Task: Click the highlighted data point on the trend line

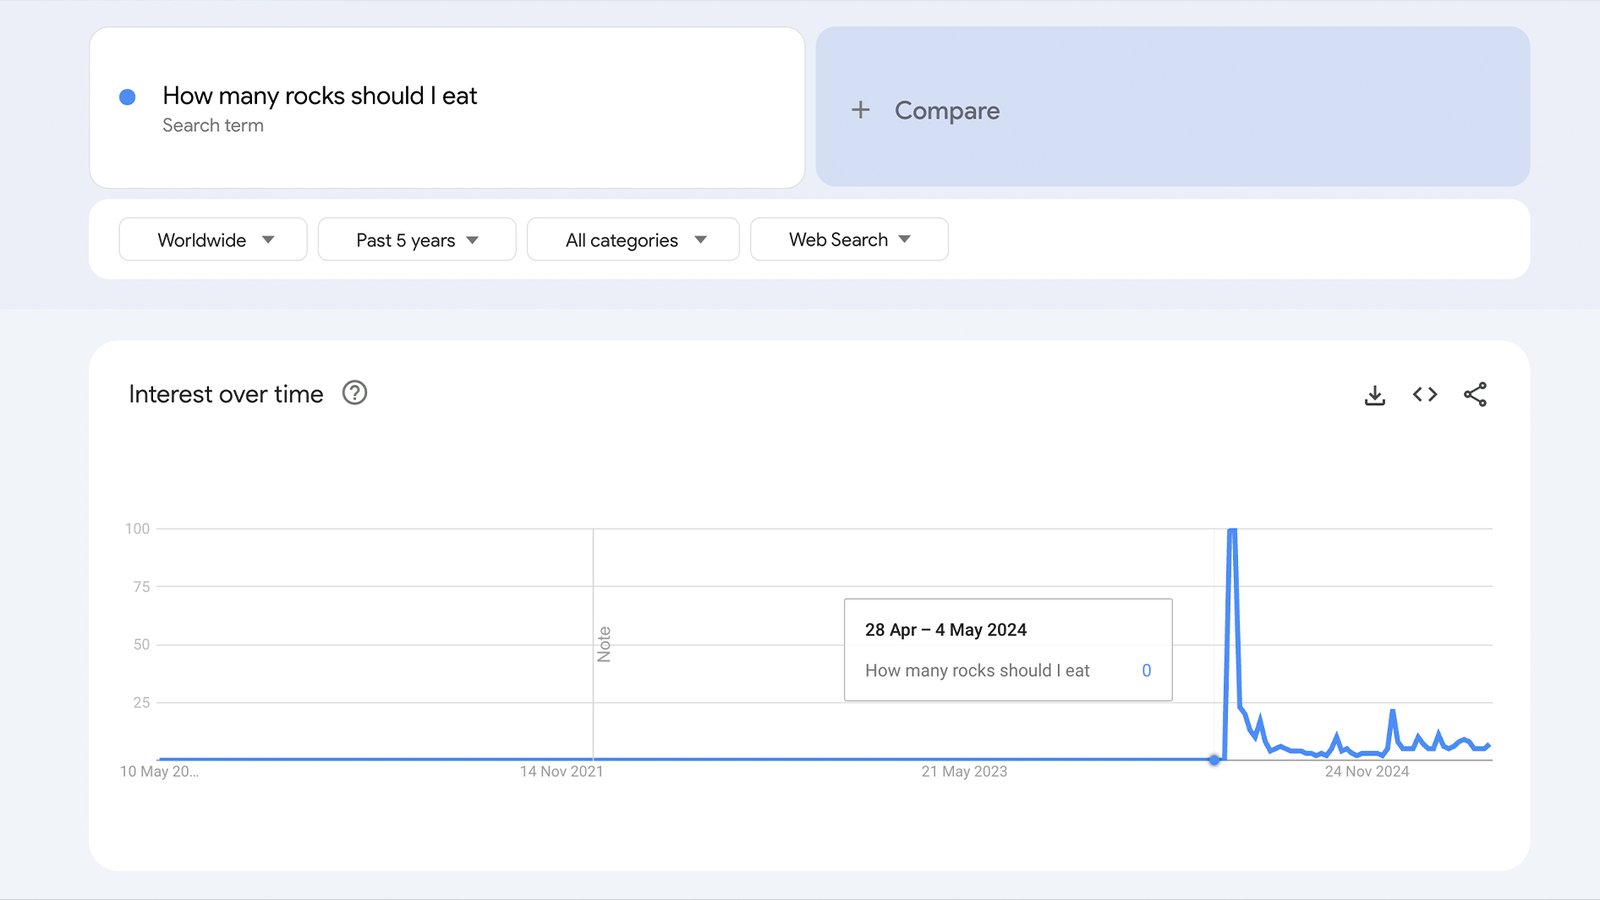Action: click(x=1216, y=760)
